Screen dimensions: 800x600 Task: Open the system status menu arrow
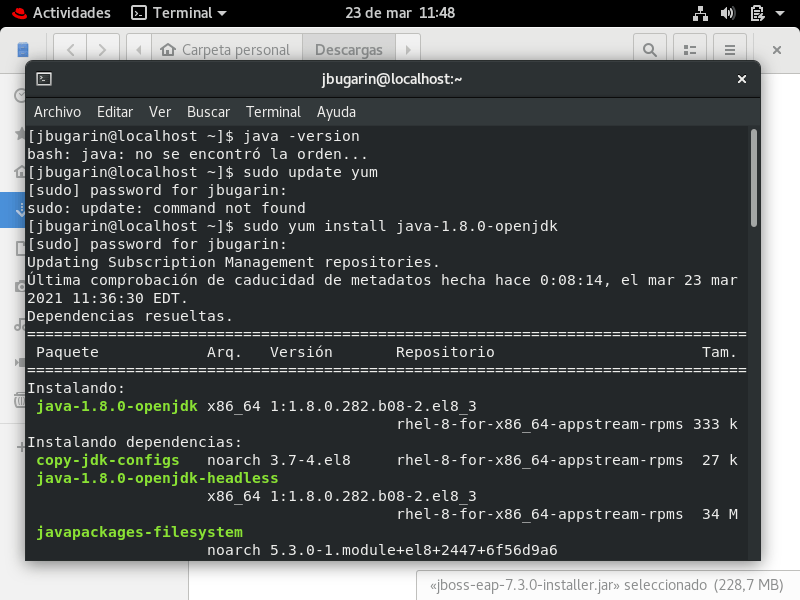point(780,14)
